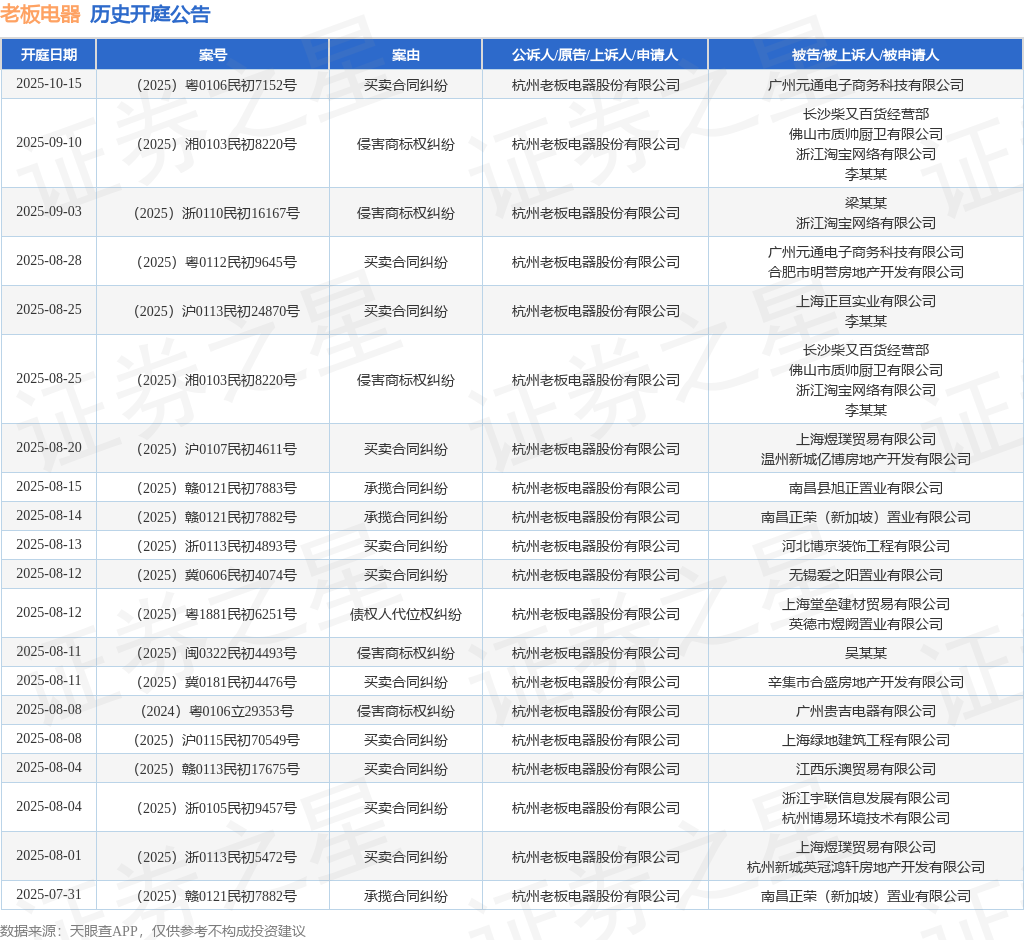1024x940 pixels.
Task: Select defendant 上海堂垒建材贸易有限公司
Action: tap(866, 604)
